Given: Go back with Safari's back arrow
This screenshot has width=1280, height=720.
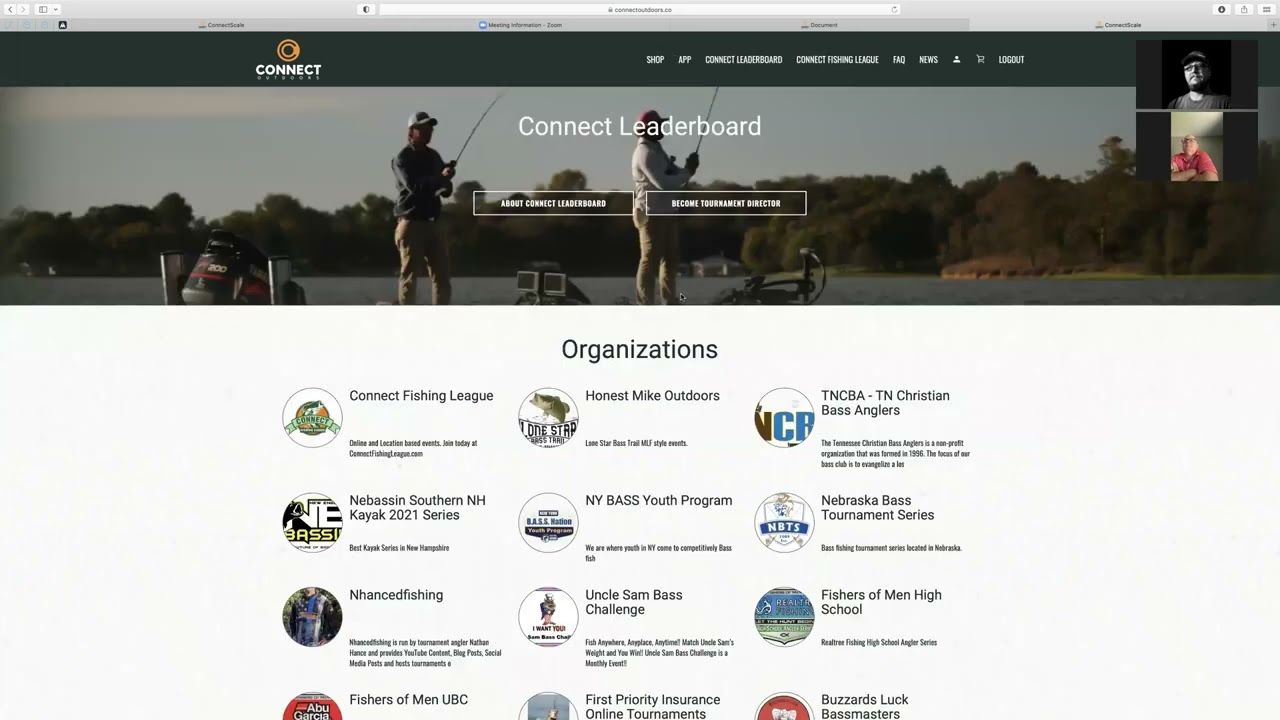Looking at the screenshot, I should [11, 9].
